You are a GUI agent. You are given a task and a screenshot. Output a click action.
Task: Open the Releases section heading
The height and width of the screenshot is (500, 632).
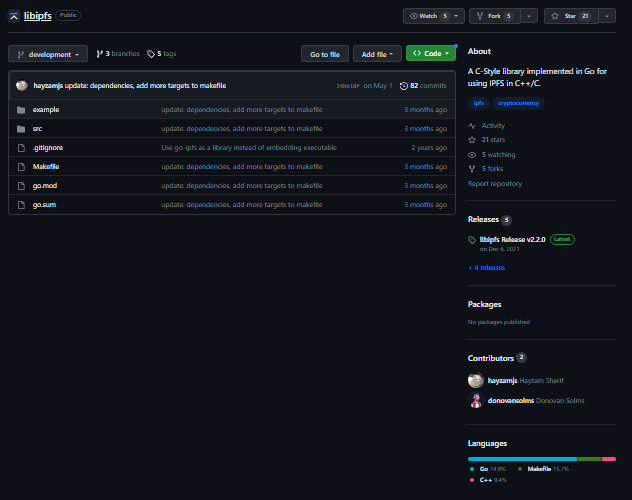click(483, 219)
